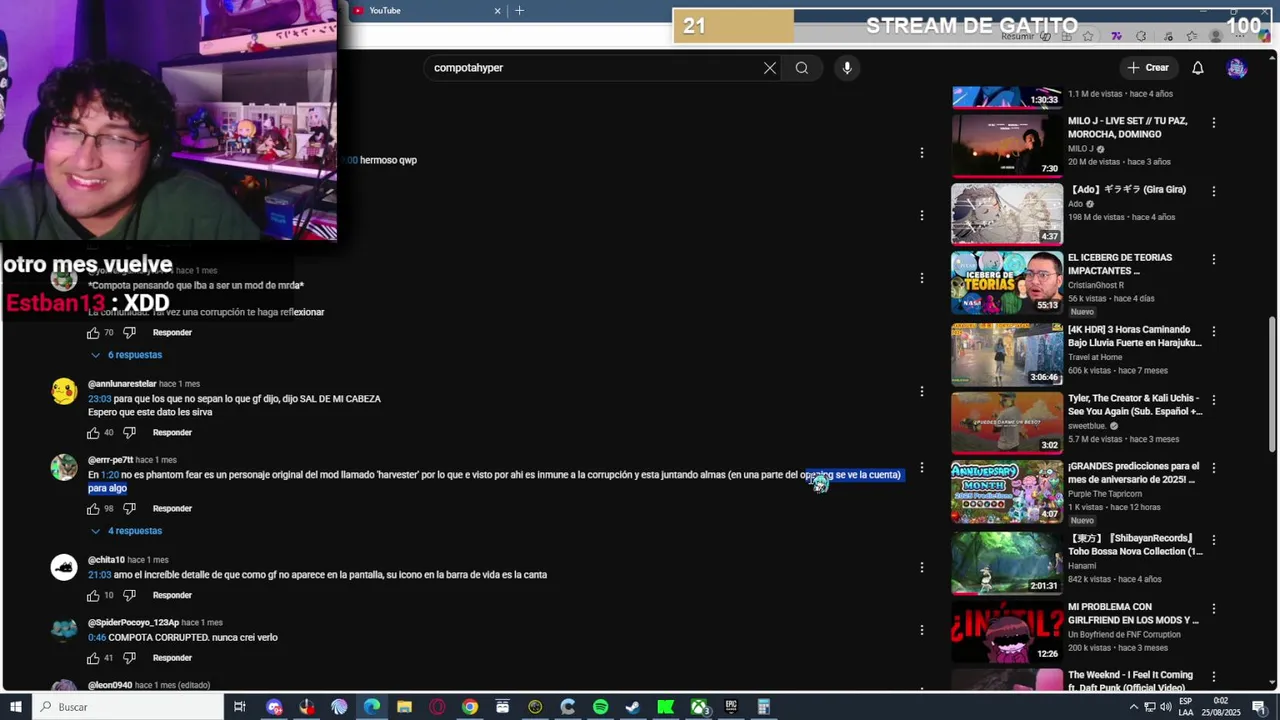Open options for @chita10's comment
This screenshot has width=1280, height=720.
922,567
